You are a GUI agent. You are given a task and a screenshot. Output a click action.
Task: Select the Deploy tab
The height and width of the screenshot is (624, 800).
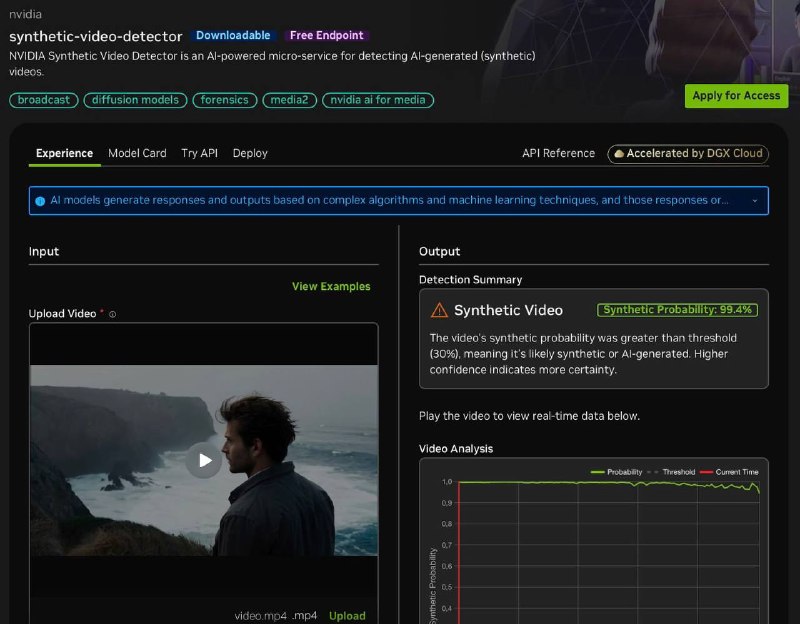[x=250, y=153]
